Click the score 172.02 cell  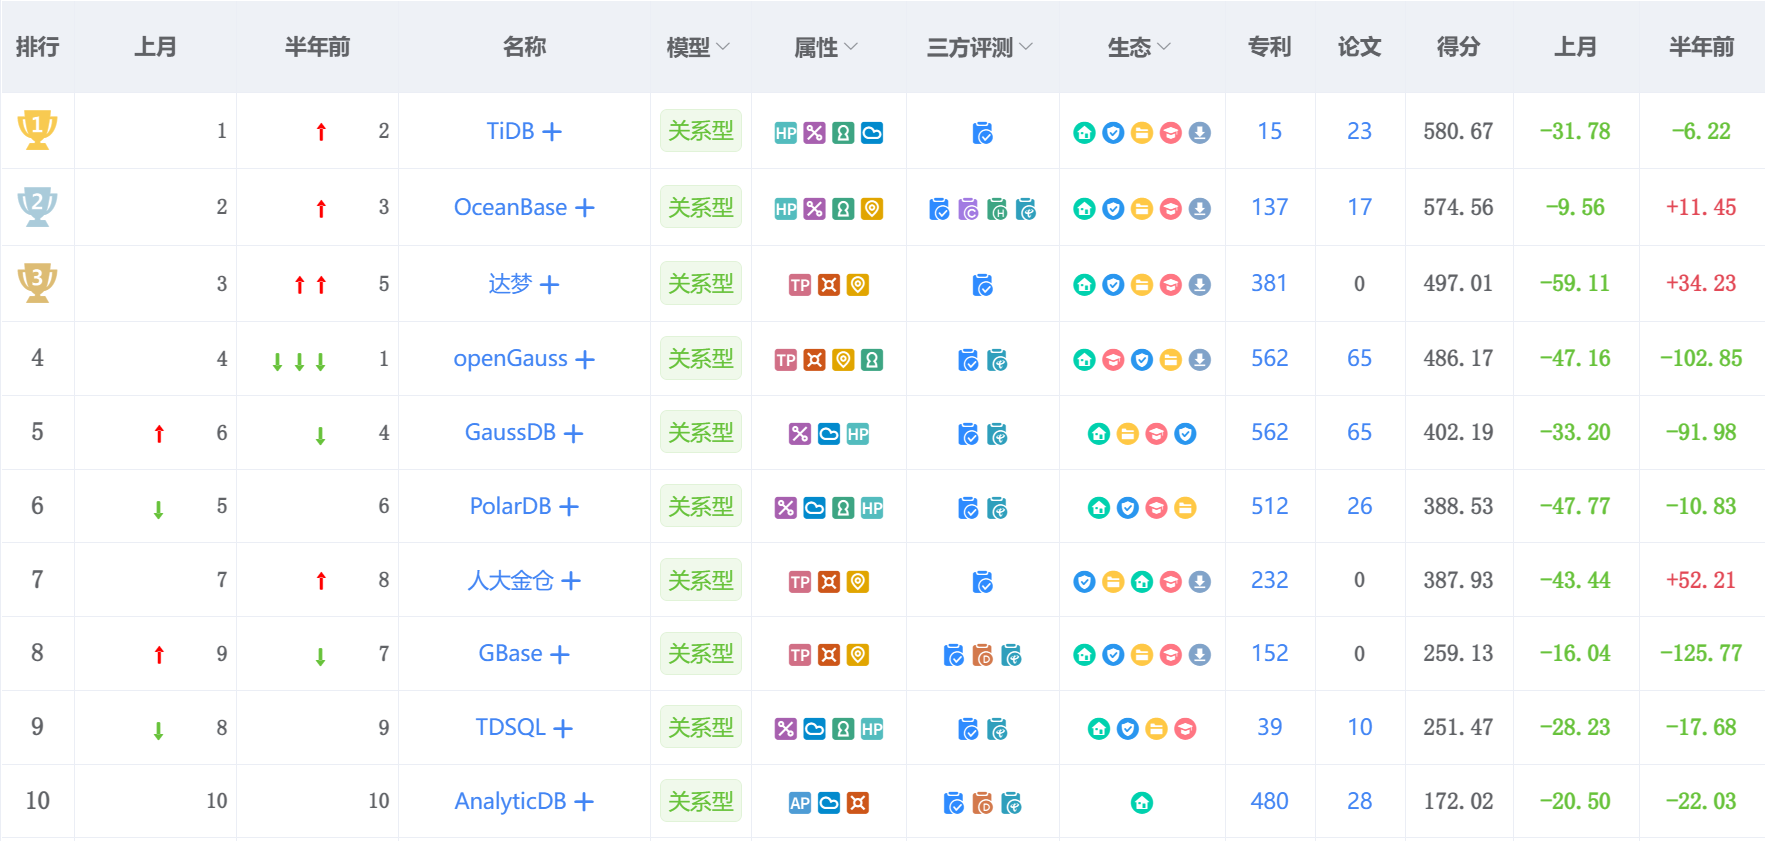(x=1458, y=802)
